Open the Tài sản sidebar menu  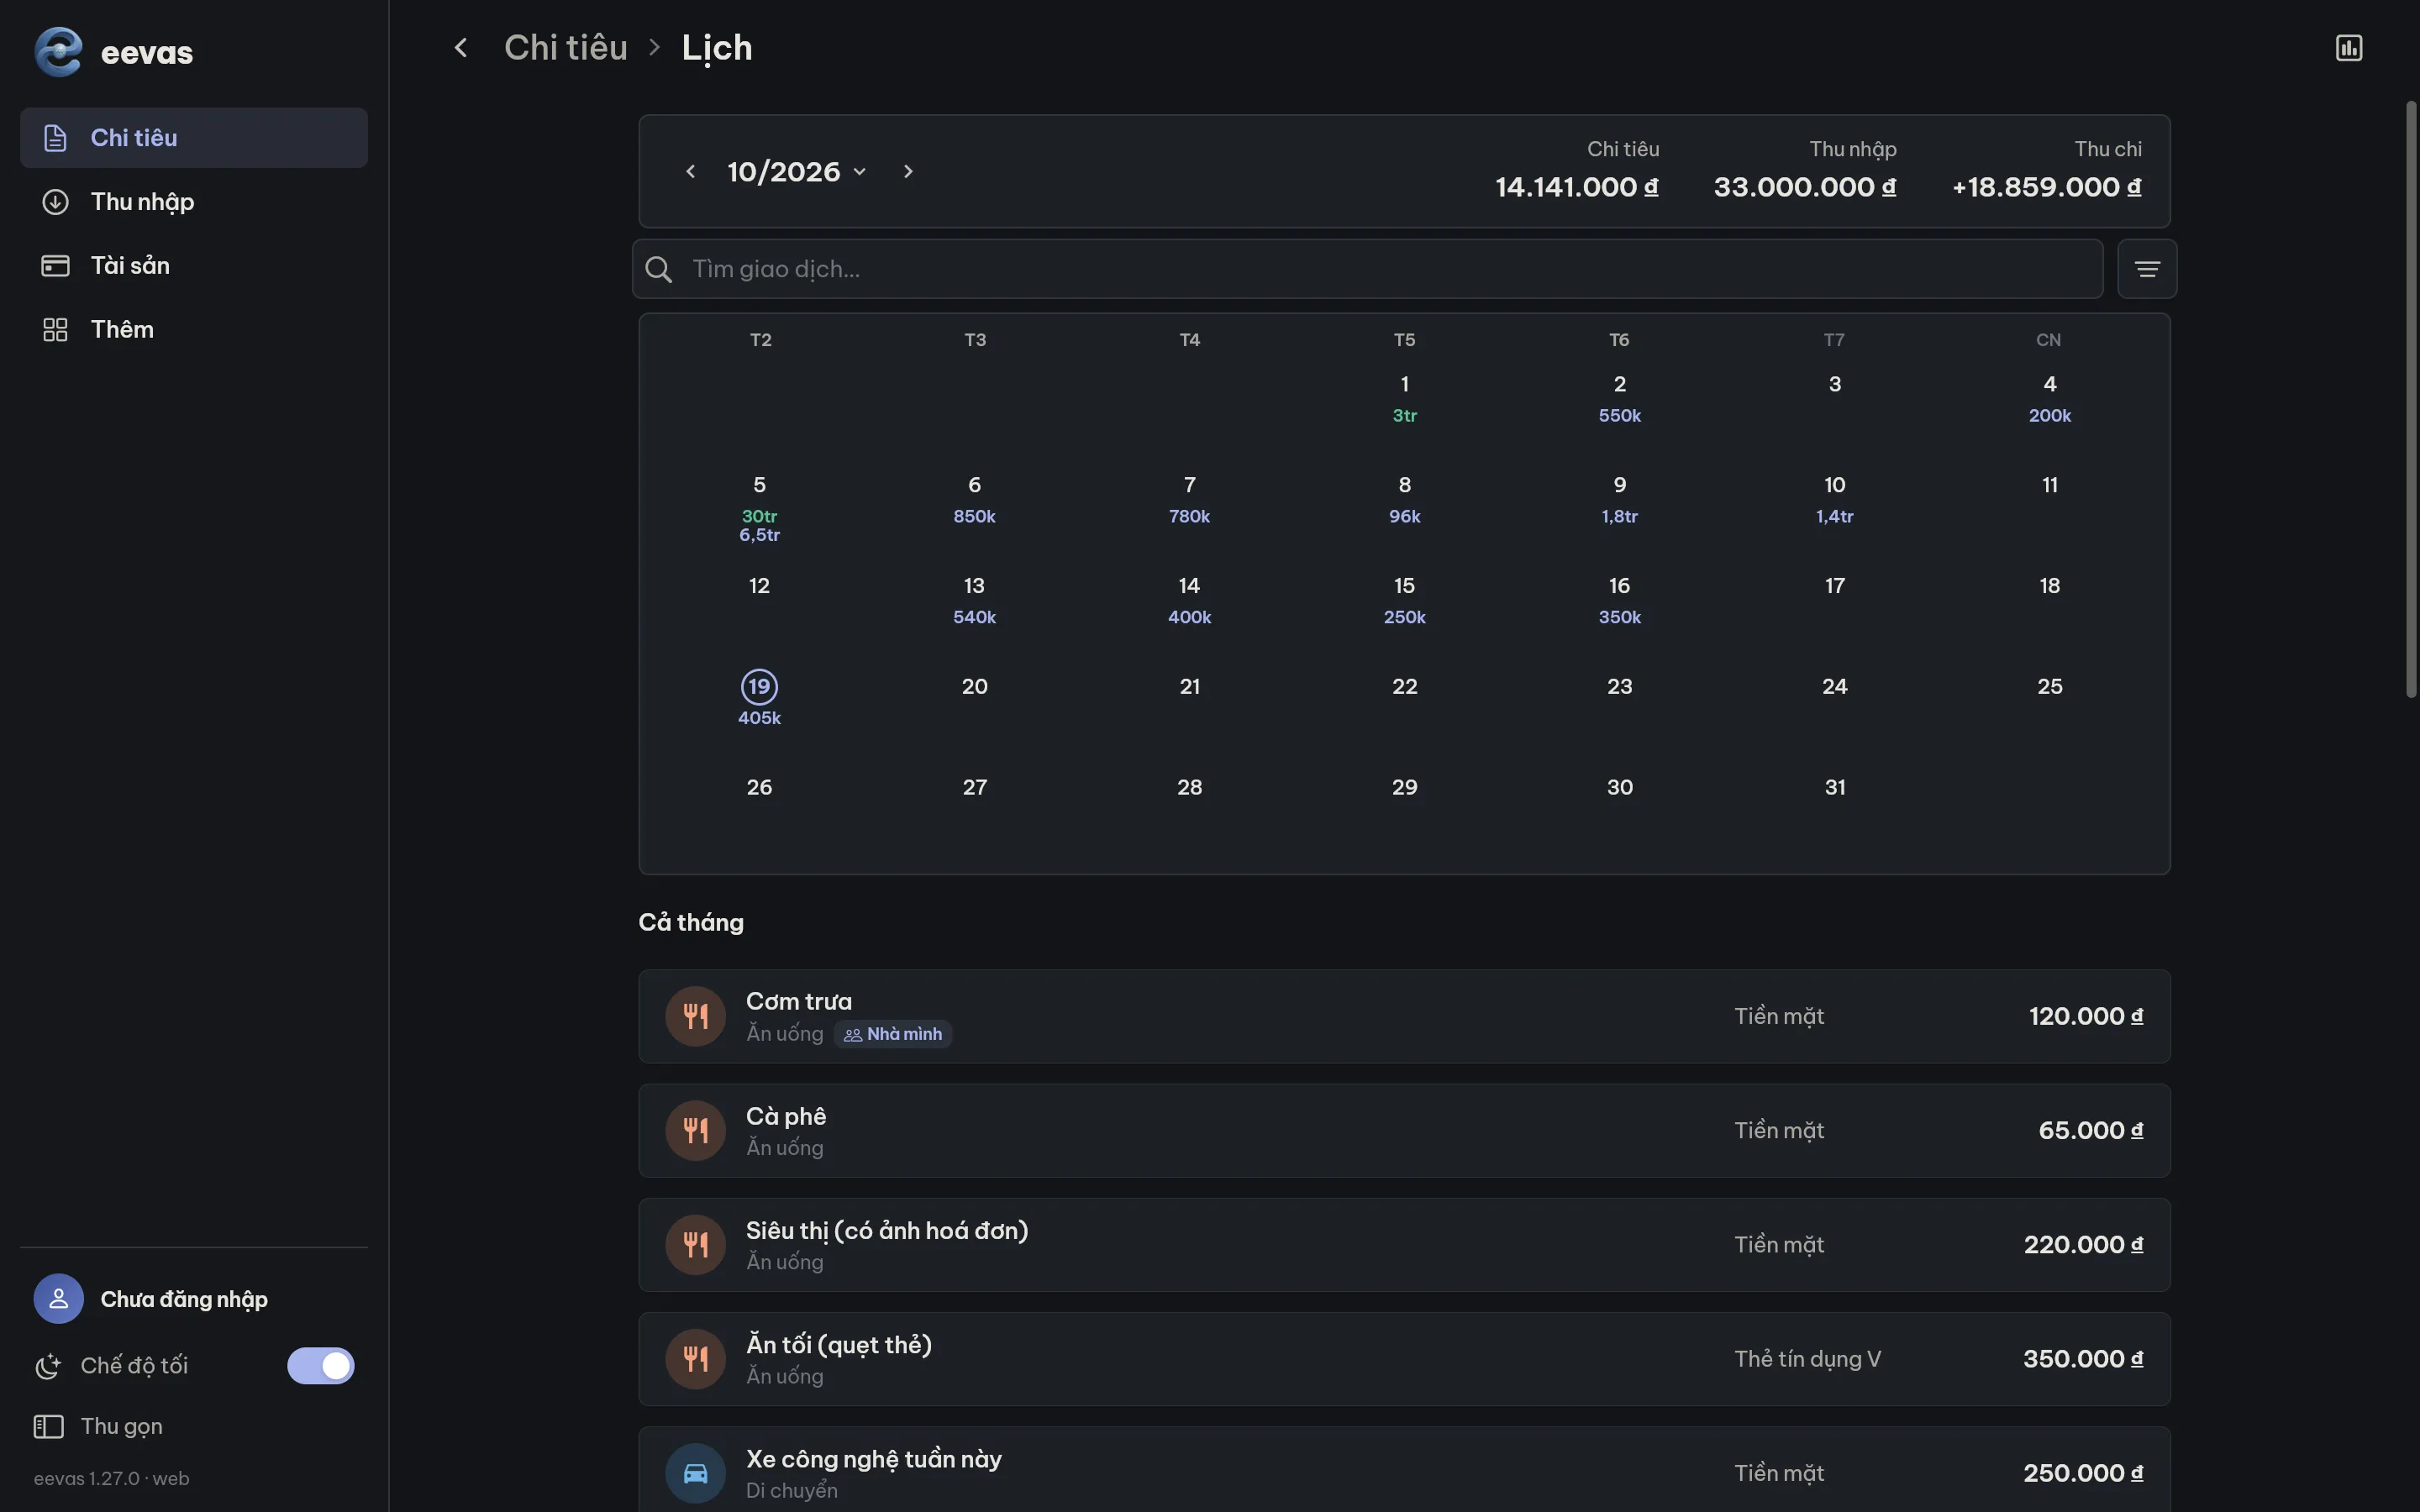pyautogui.click(x=194, y=266)
